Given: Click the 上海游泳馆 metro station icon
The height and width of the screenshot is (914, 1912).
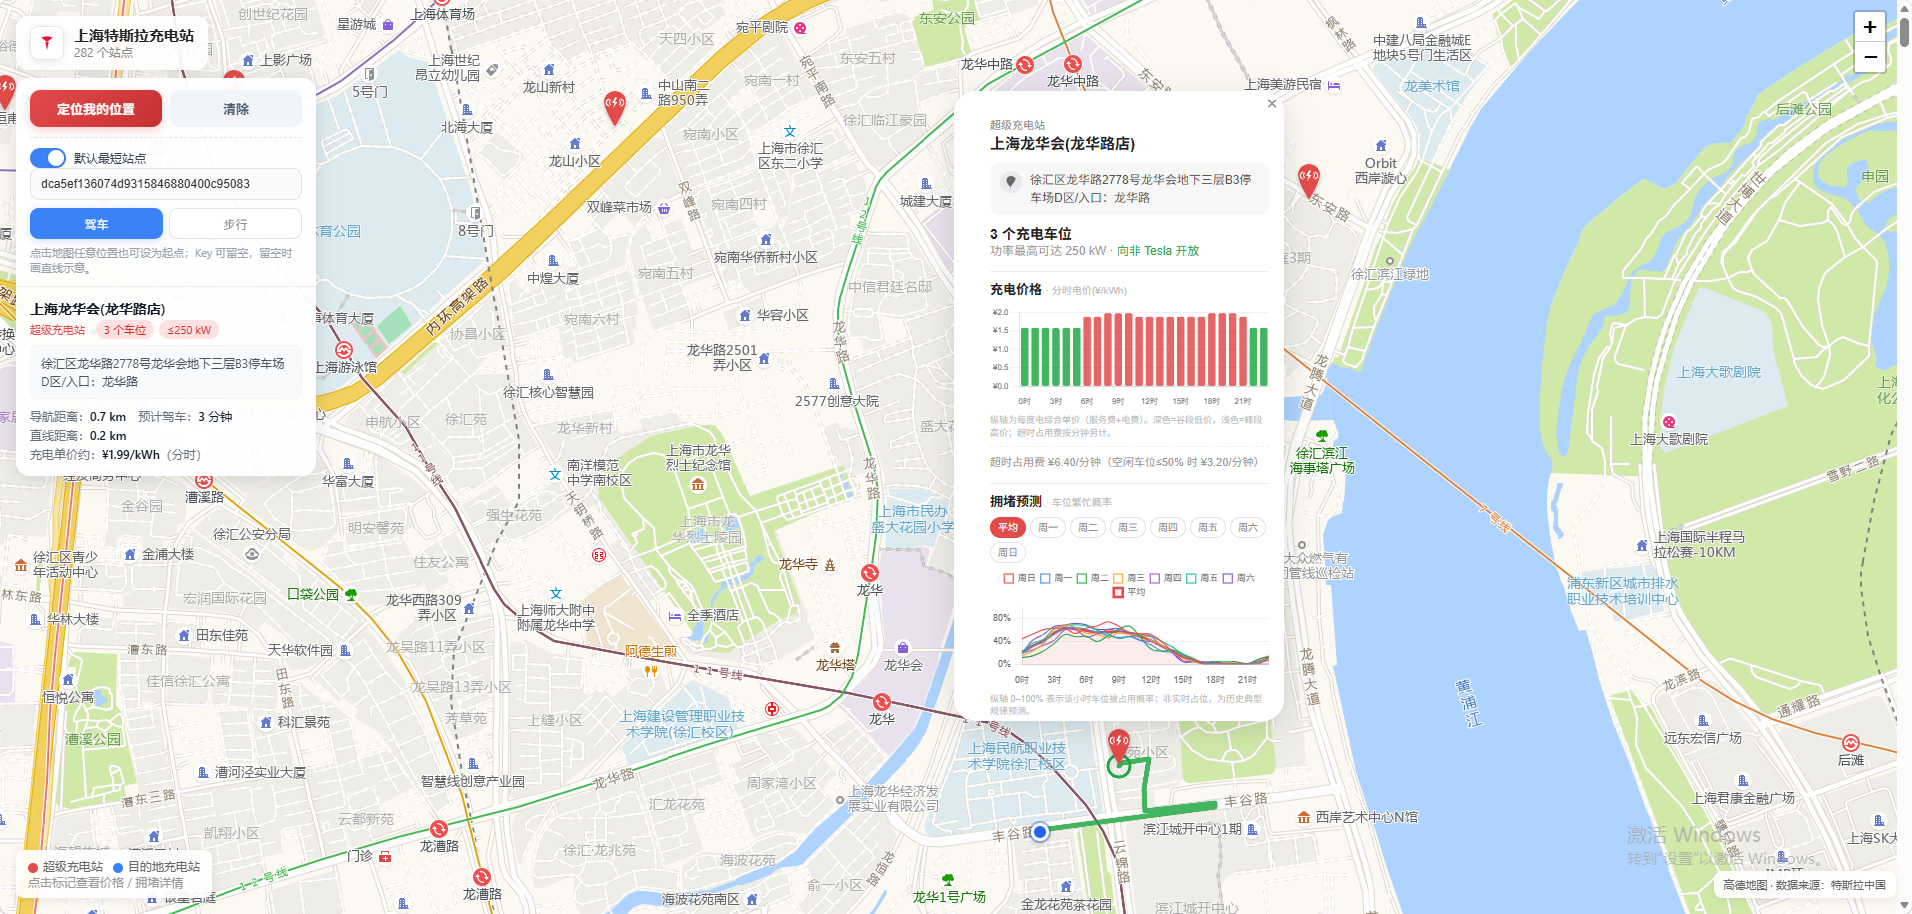Looking at the screenshot, I should [344, 350].
